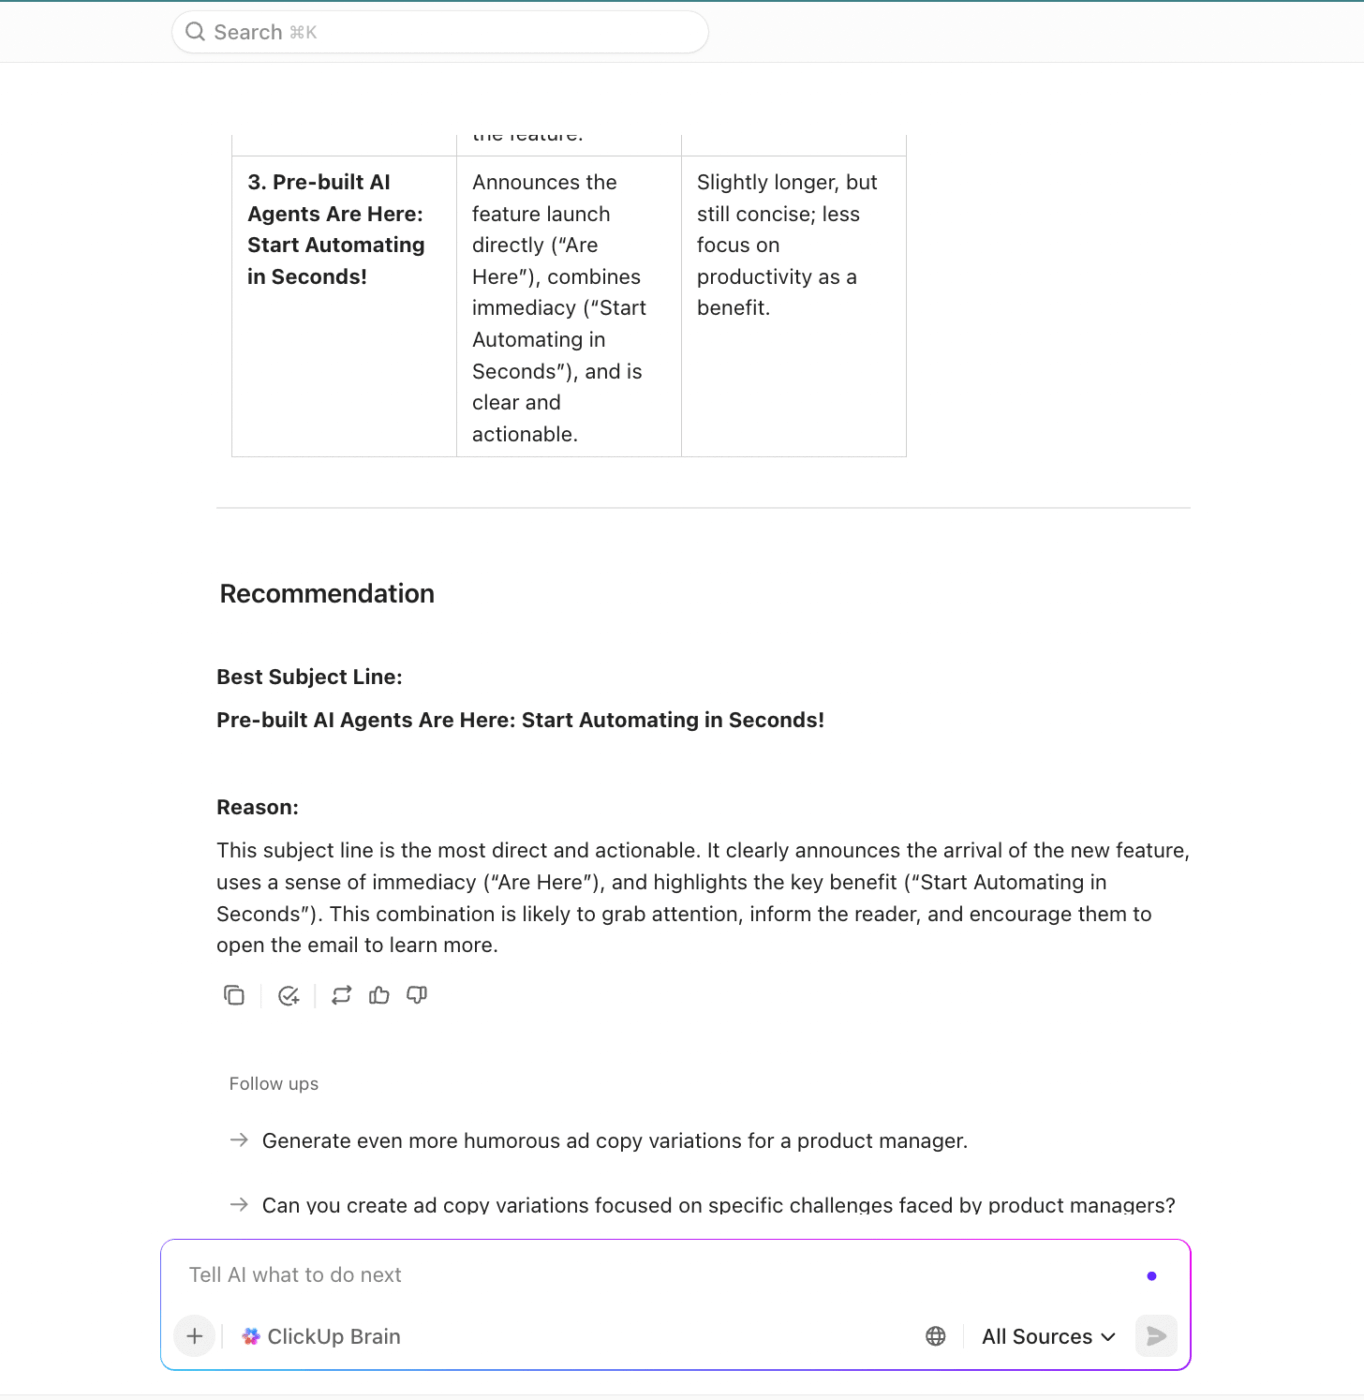This screenshot has height=1400, width=1364.
Task: Give thumbs up feedback on the response
Action: click(378, 995)
